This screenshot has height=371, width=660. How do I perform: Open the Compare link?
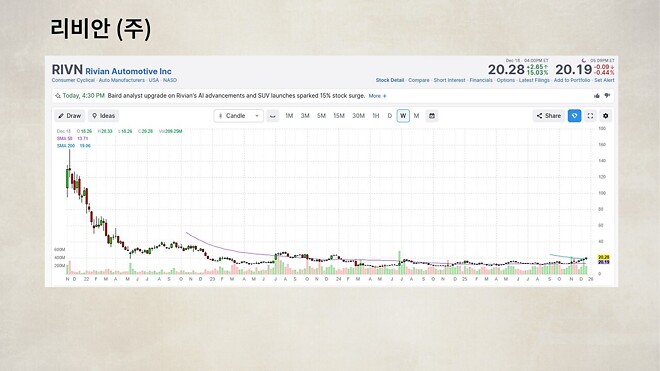(419, 80)
